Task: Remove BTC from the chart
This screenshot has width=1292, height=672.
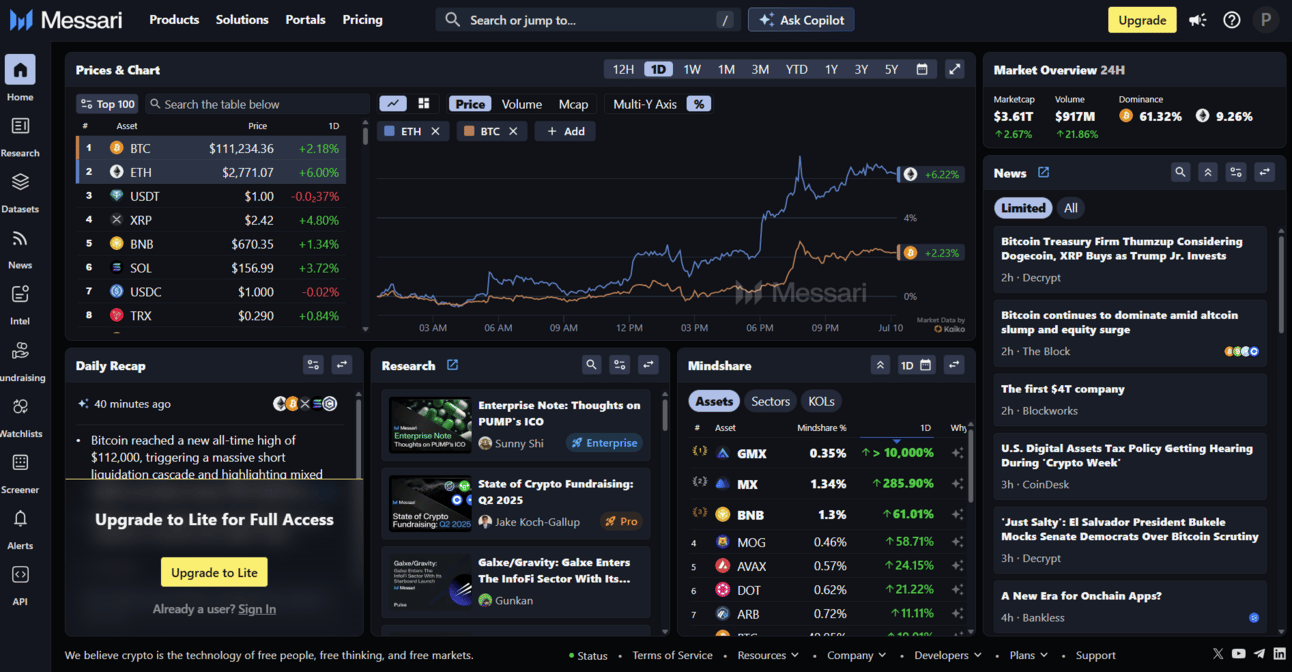Action: pos(513,131)
